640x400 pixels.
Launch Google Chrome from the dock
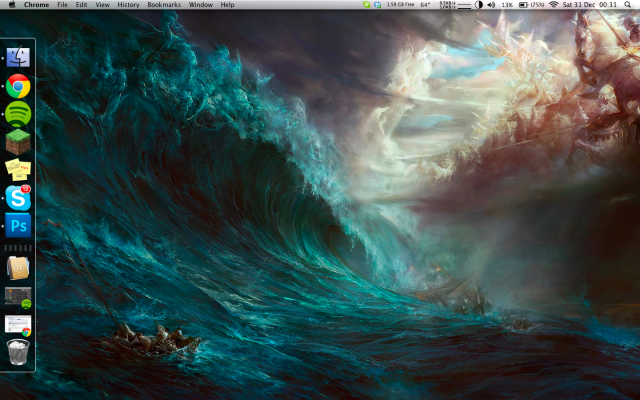pyautogui.click(x=18, y=86)
